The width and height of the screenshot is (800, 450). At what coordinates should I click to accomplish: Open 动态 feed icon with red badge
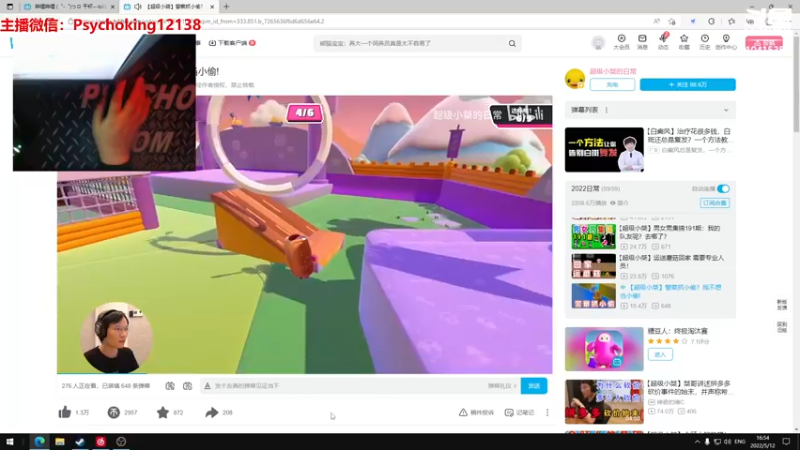(663, 42)
